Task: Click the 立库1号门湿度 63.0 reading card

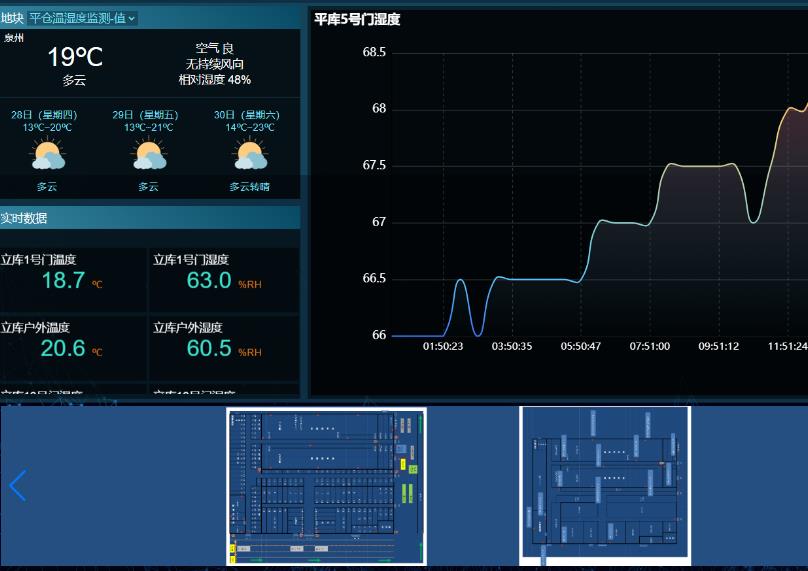Action: (224, 280)
